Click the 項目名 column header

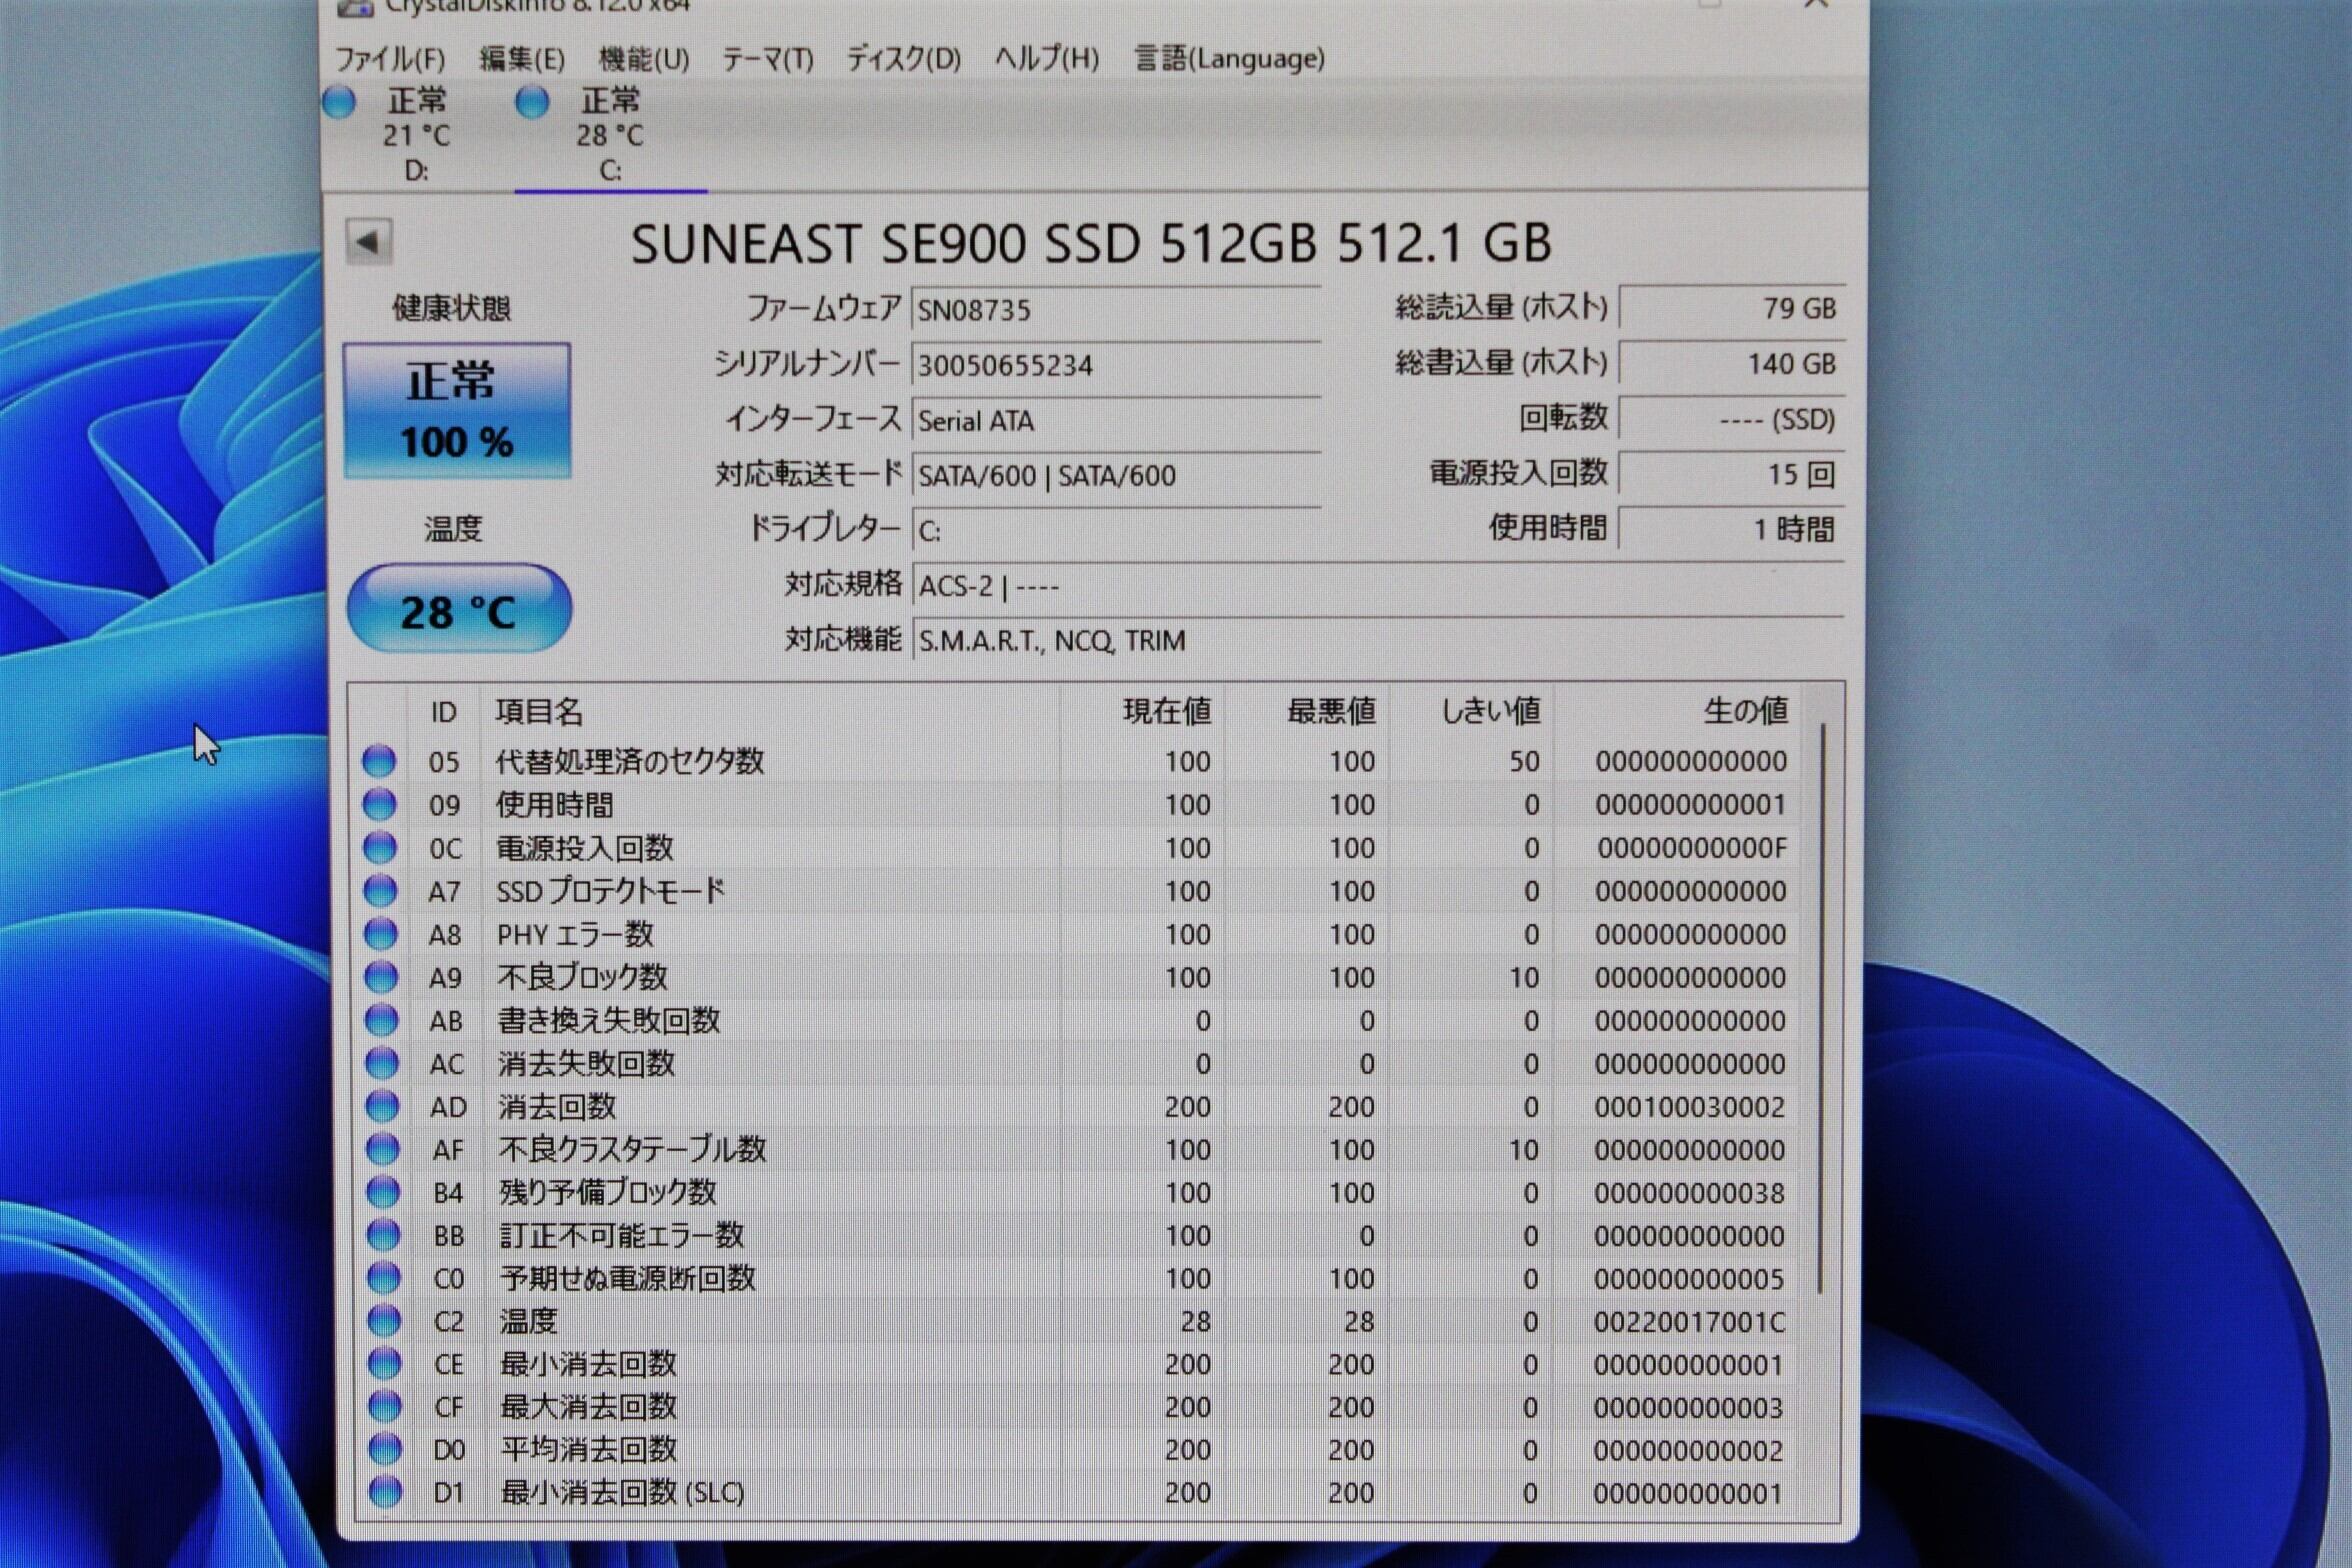[x=770, y=712]
